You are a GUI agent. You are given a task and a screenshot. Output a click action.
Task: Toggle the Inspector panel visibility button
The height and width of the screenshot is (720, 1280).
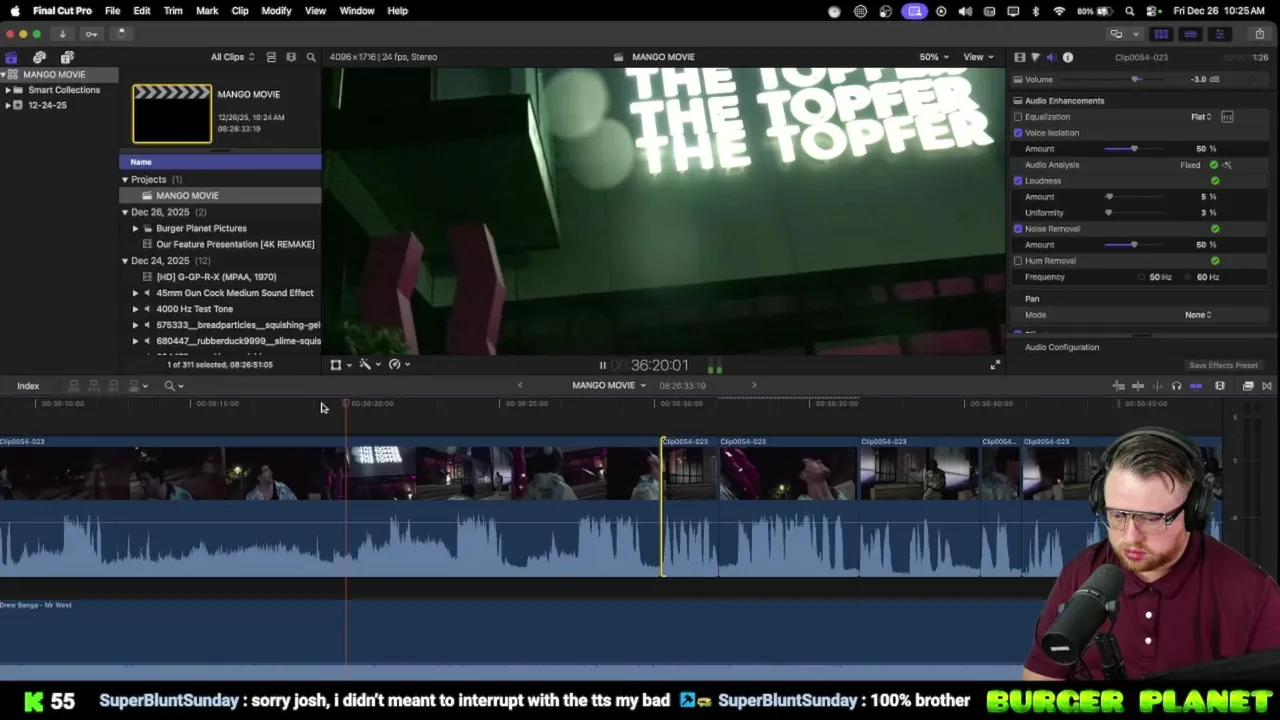(x=1219, y=34)
